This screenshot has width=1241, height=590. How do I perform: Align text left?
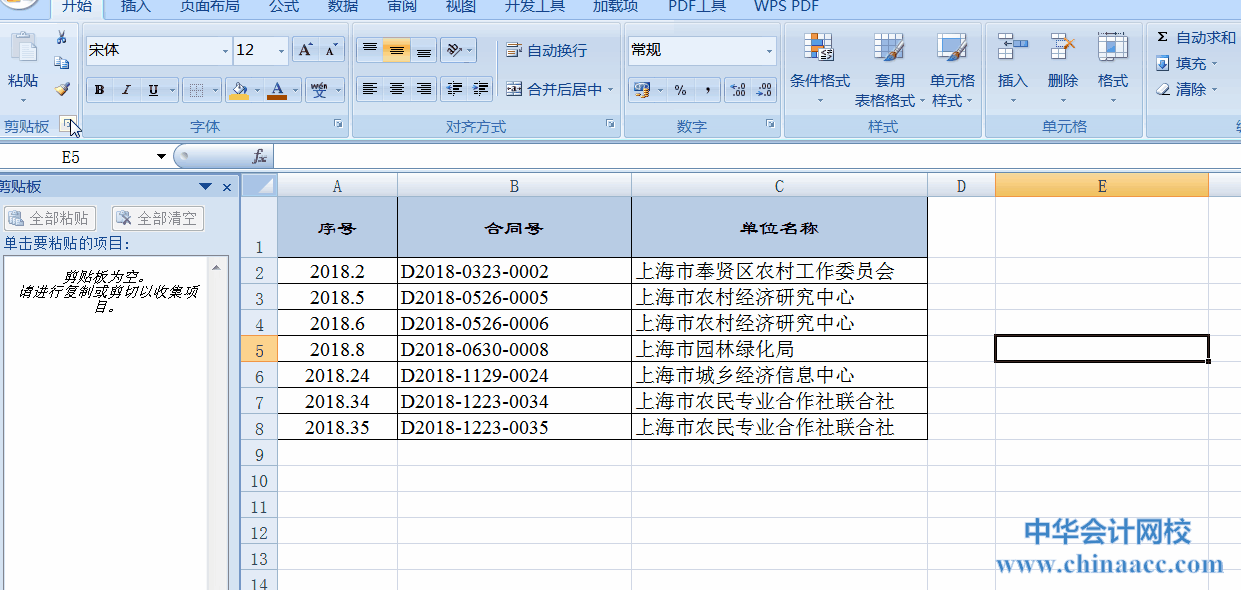click(370, 89)
